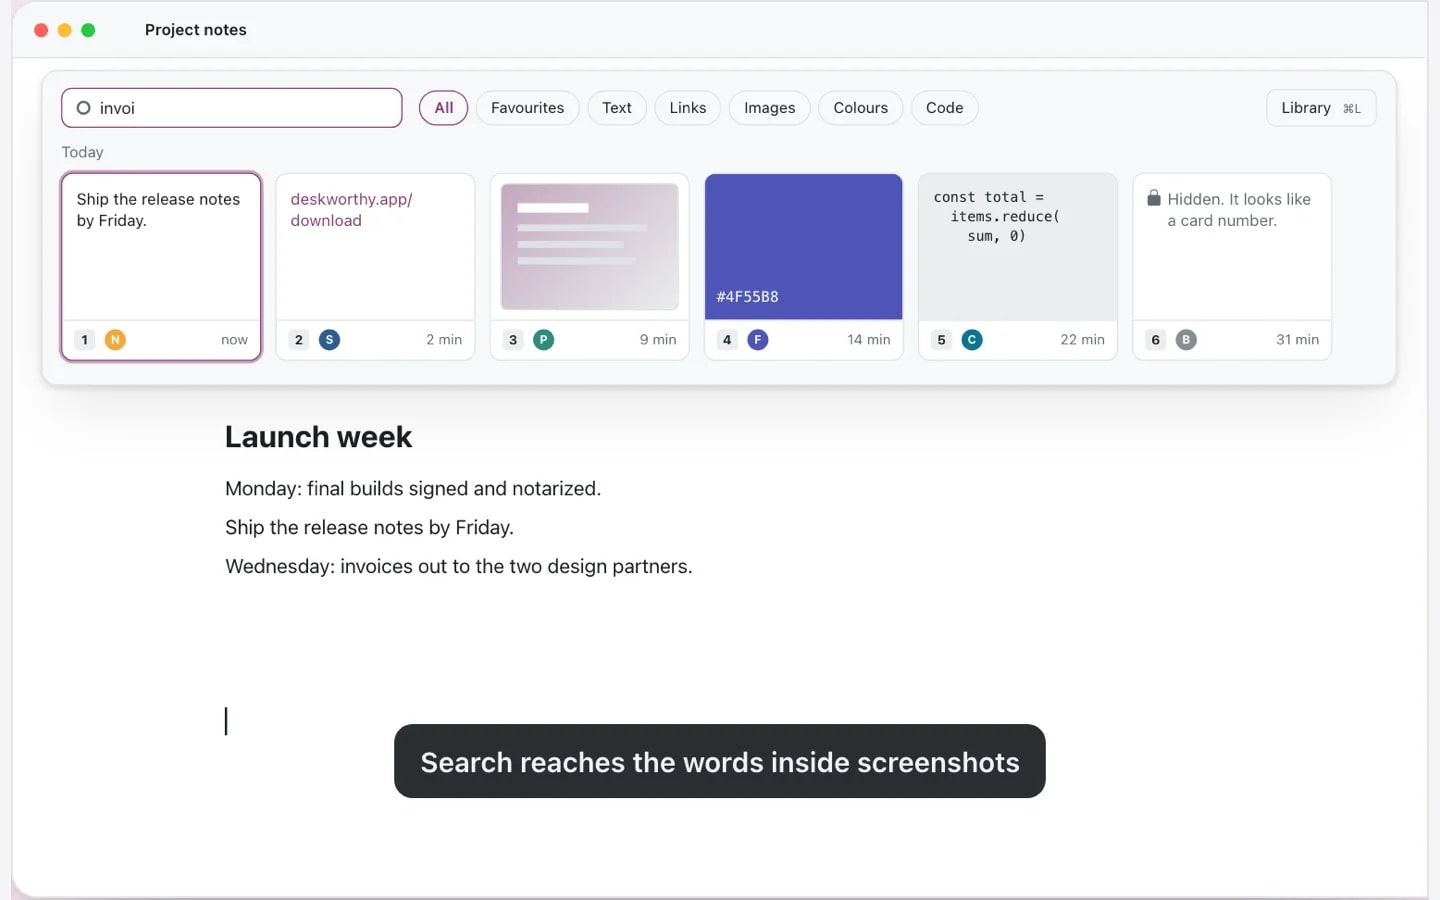This screenshot has height=900, width=1440.
Task: Click the orange N app badge
Action: click(115, 340)
